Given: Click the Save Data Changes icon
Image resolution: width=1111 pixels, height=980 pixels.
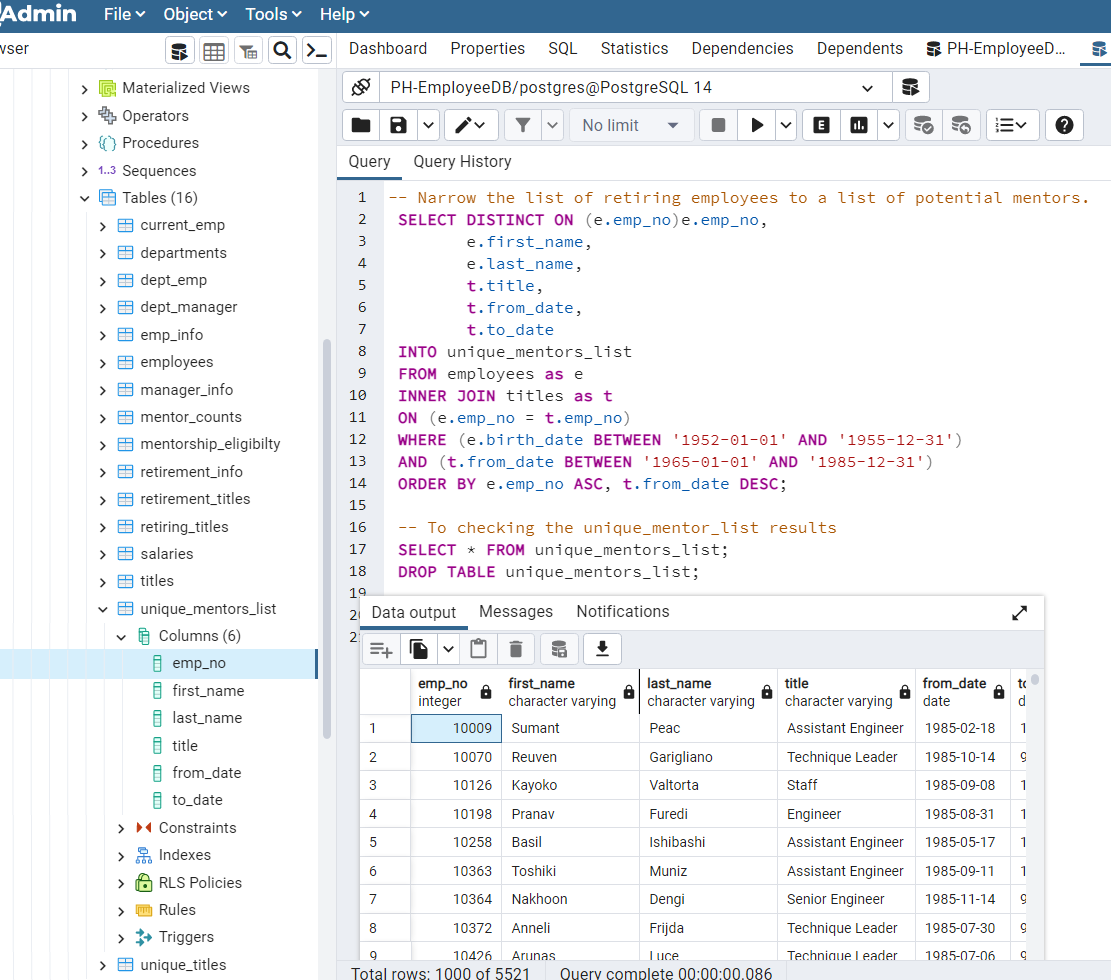Looking at the screenshot, I should pyautogui.click(x=559, y=649).
